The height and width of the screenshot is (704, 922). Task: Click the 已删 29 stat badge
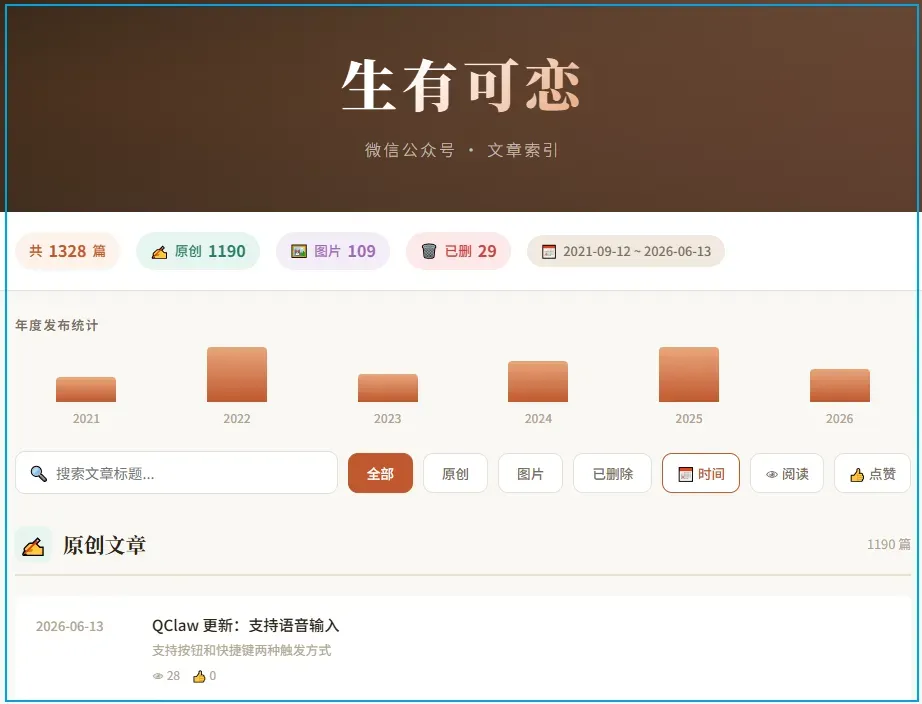tap(459, 251)
